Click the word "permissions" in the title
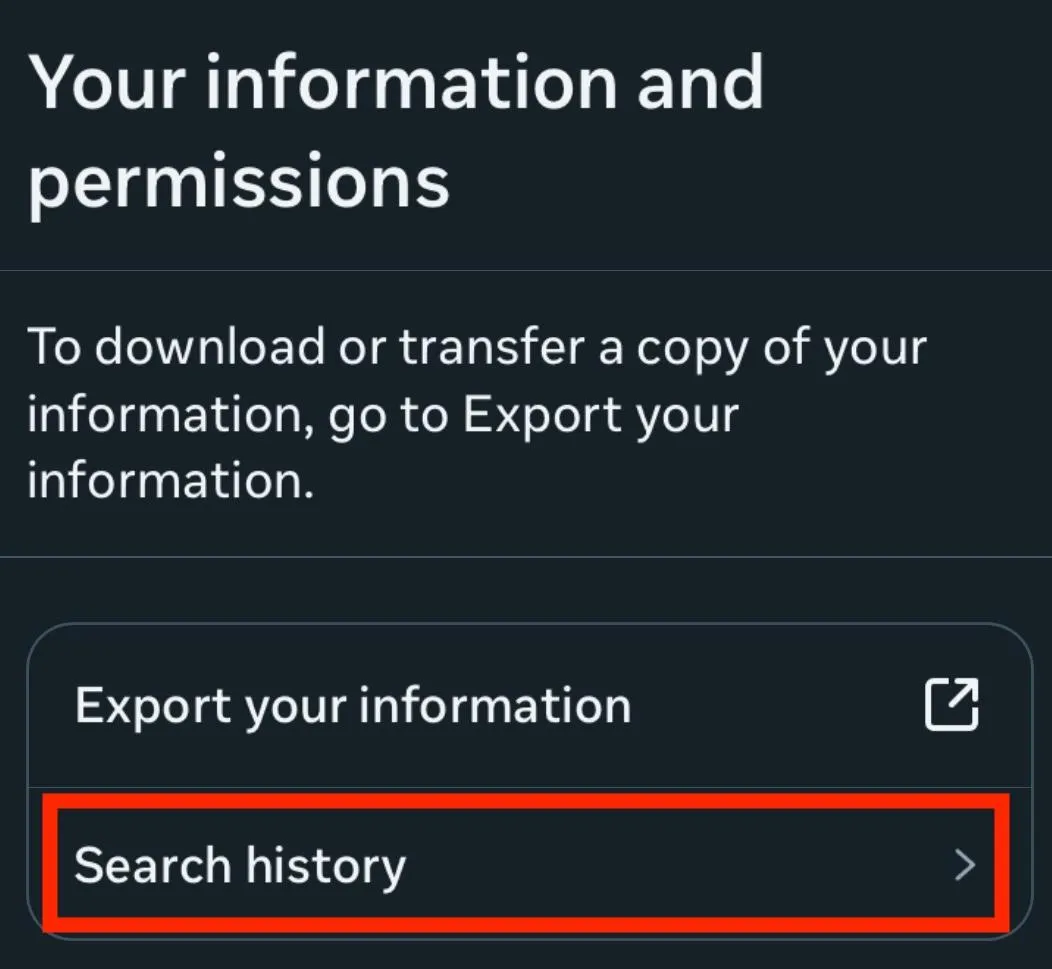The image size is (1052, 969). pos(238,181)
